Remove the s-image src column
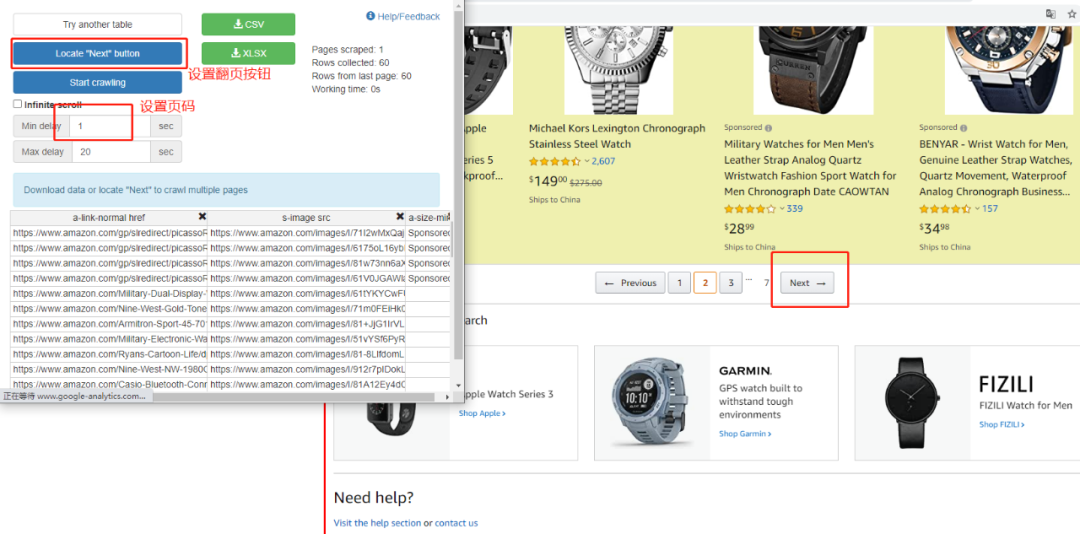 [399, 217]
